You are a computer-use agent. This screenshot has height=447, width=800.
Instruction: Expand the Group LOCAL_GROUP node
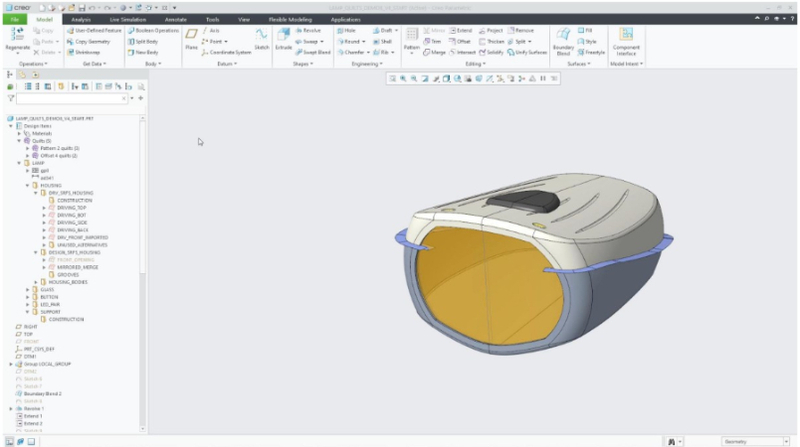[10, 365]
